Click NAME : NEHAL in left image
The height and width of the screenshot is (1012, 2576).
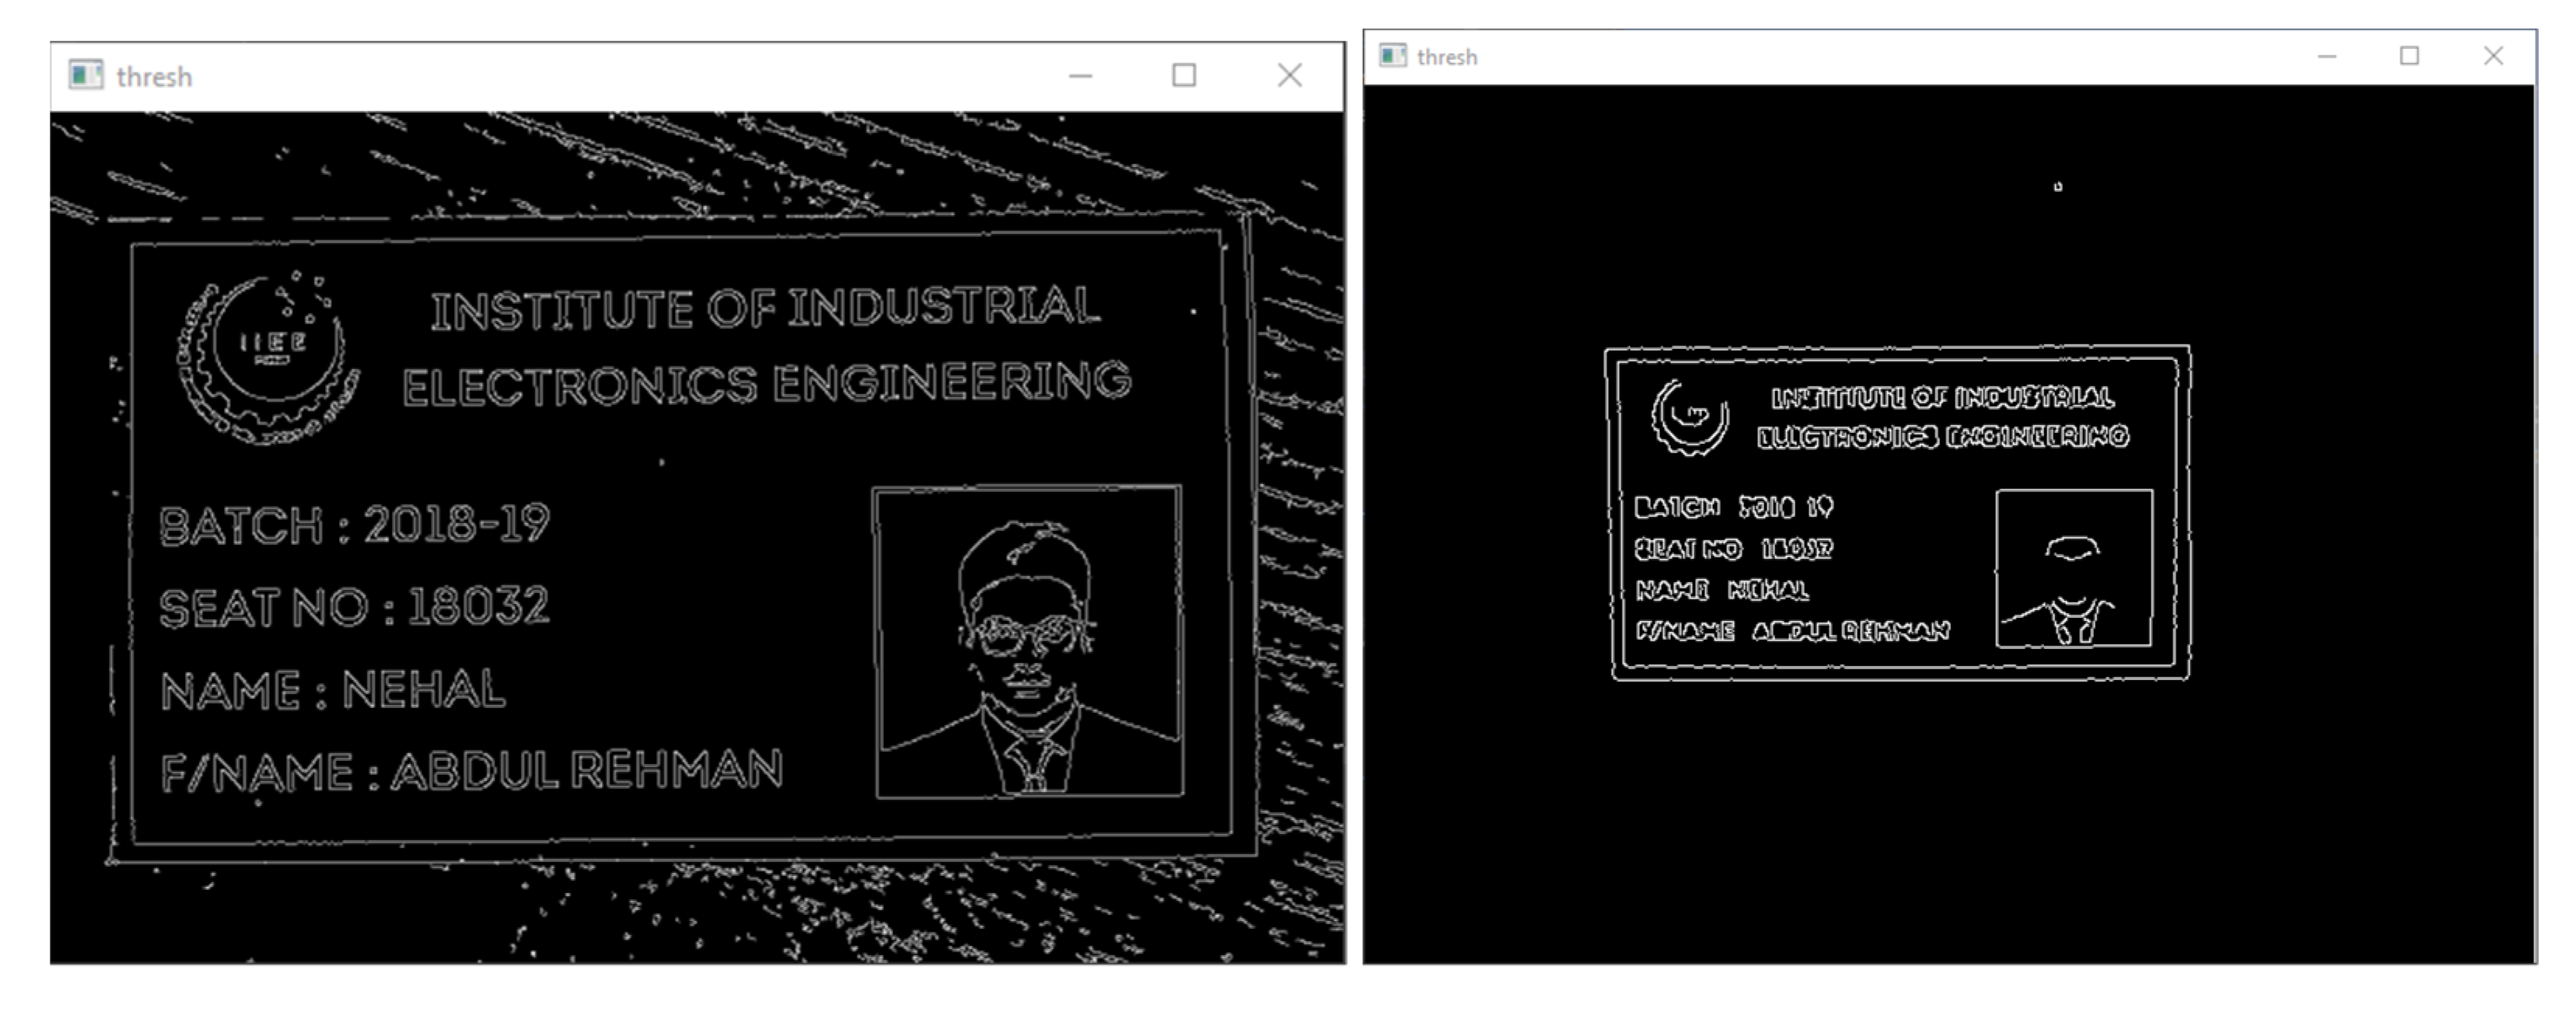(333, 690)
